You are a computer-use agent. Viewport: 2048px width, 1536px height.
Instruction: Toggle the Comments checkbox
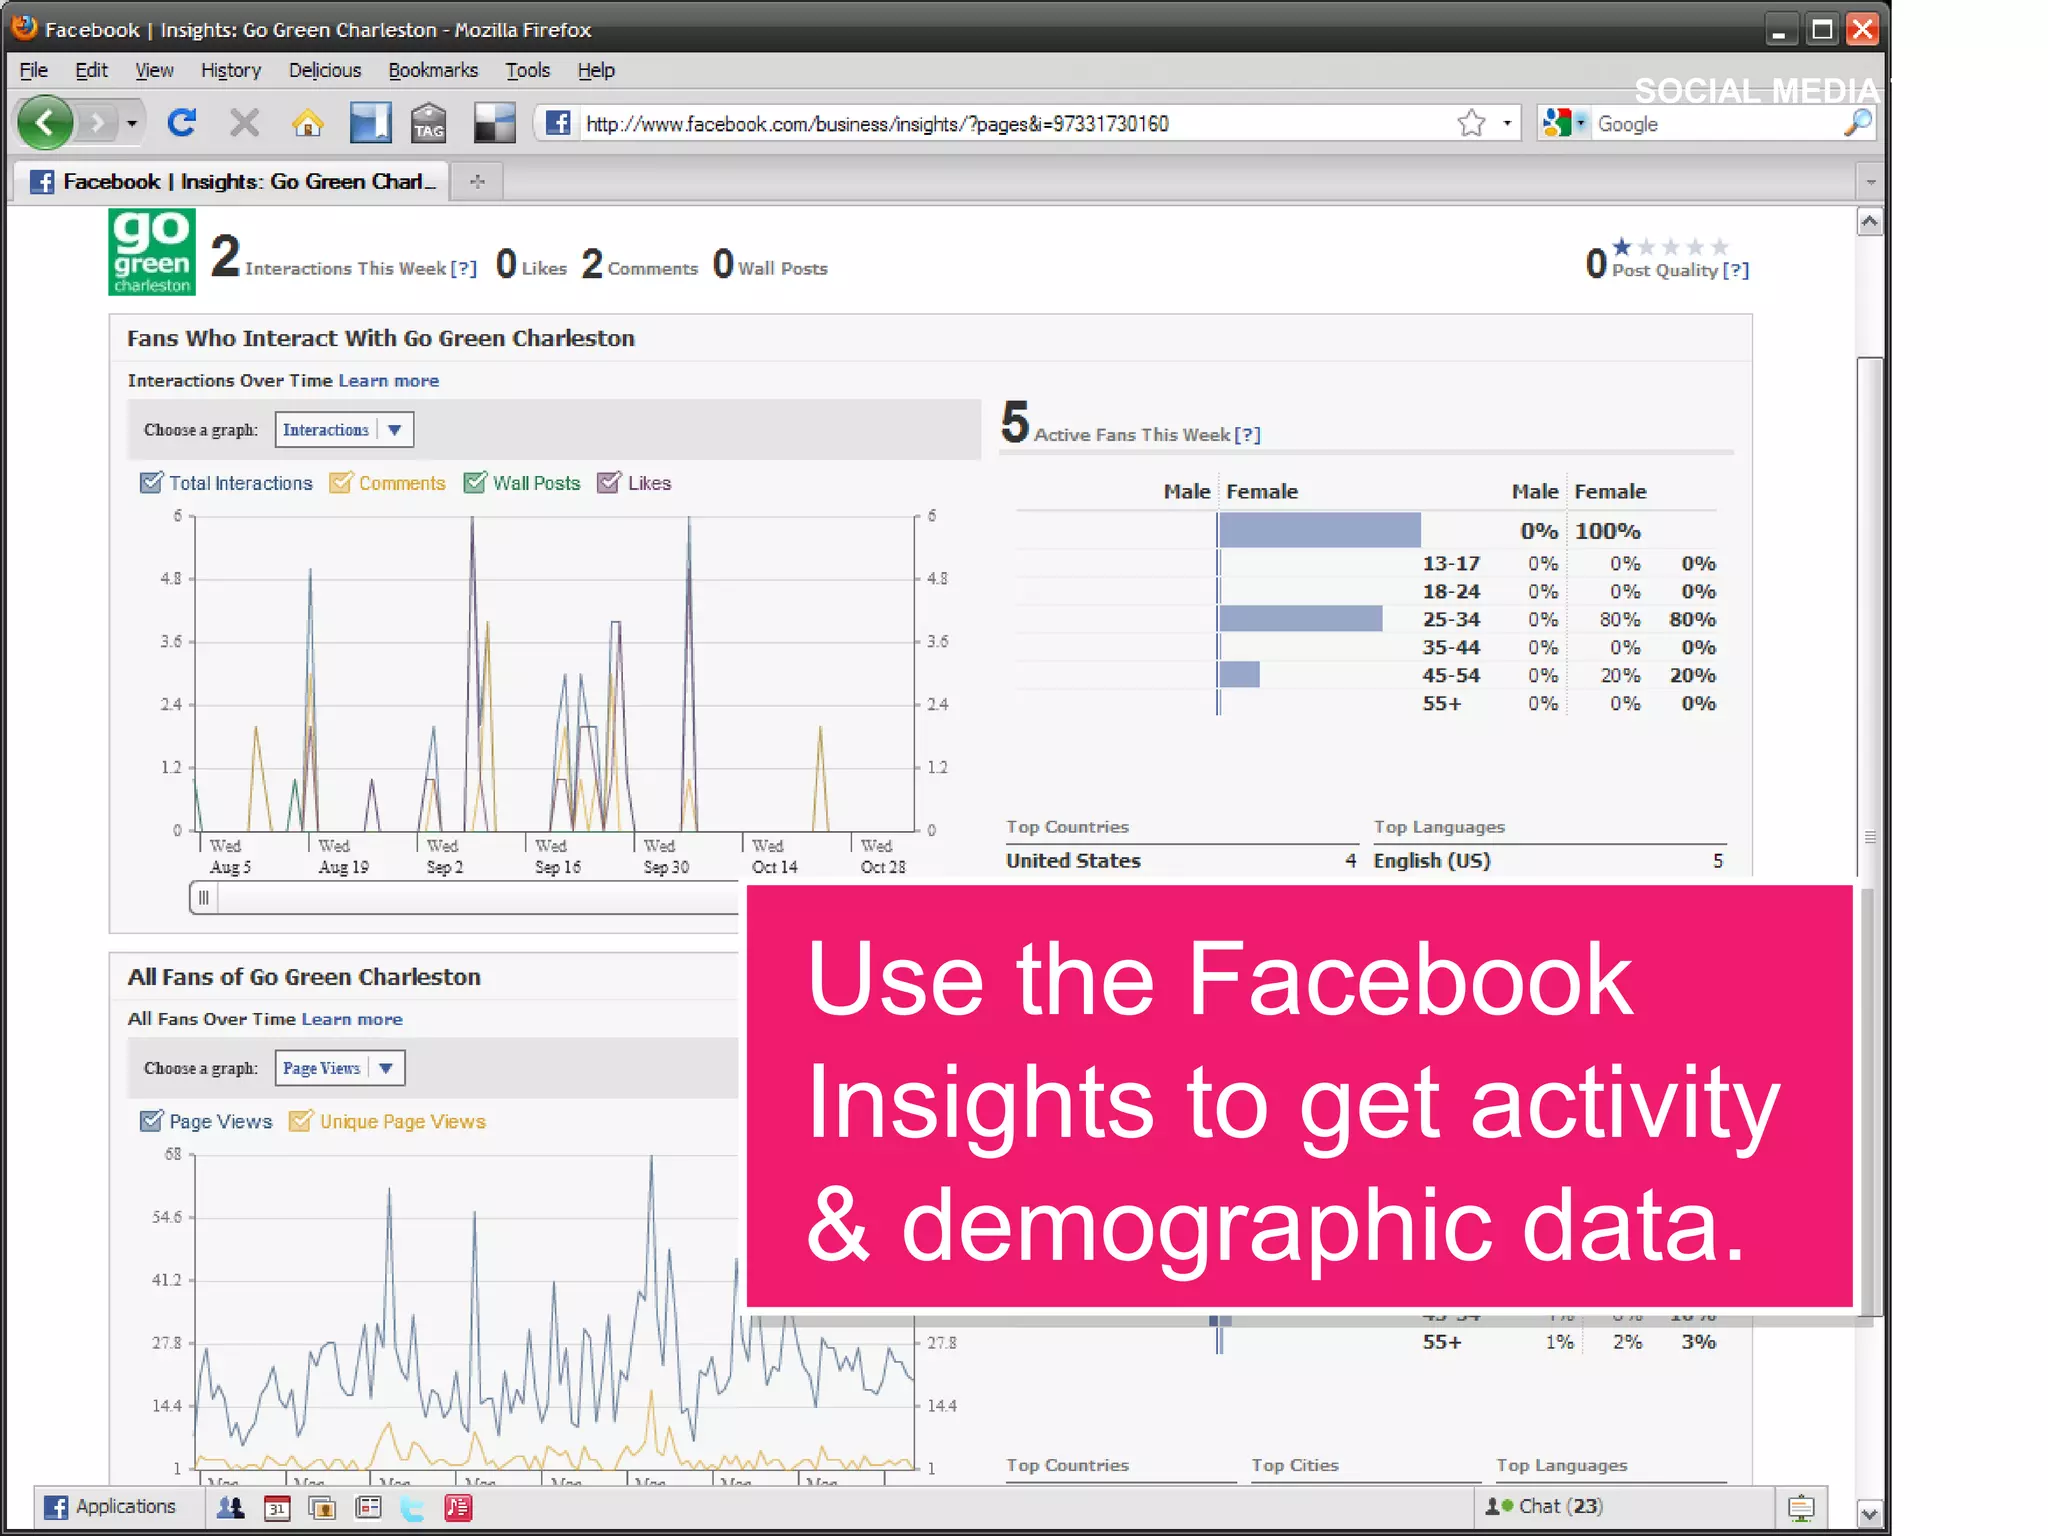340,482
